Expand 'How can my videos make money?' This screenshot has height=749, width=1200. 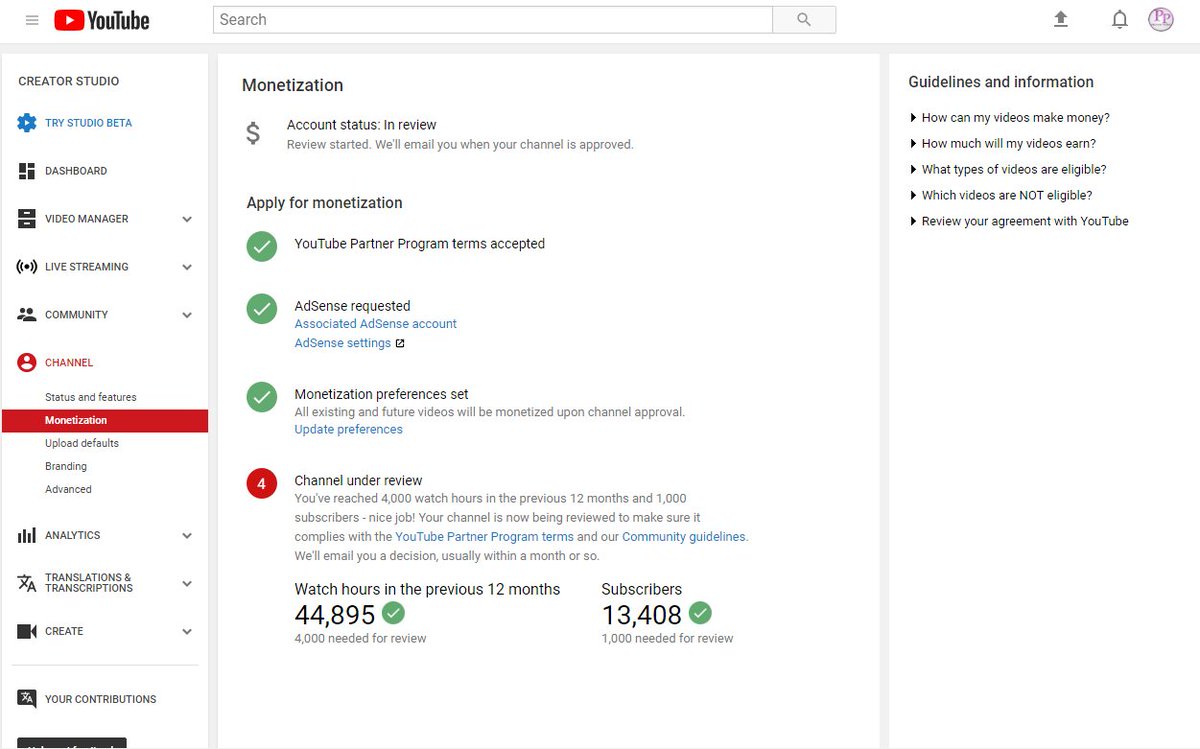[1010, 117]
